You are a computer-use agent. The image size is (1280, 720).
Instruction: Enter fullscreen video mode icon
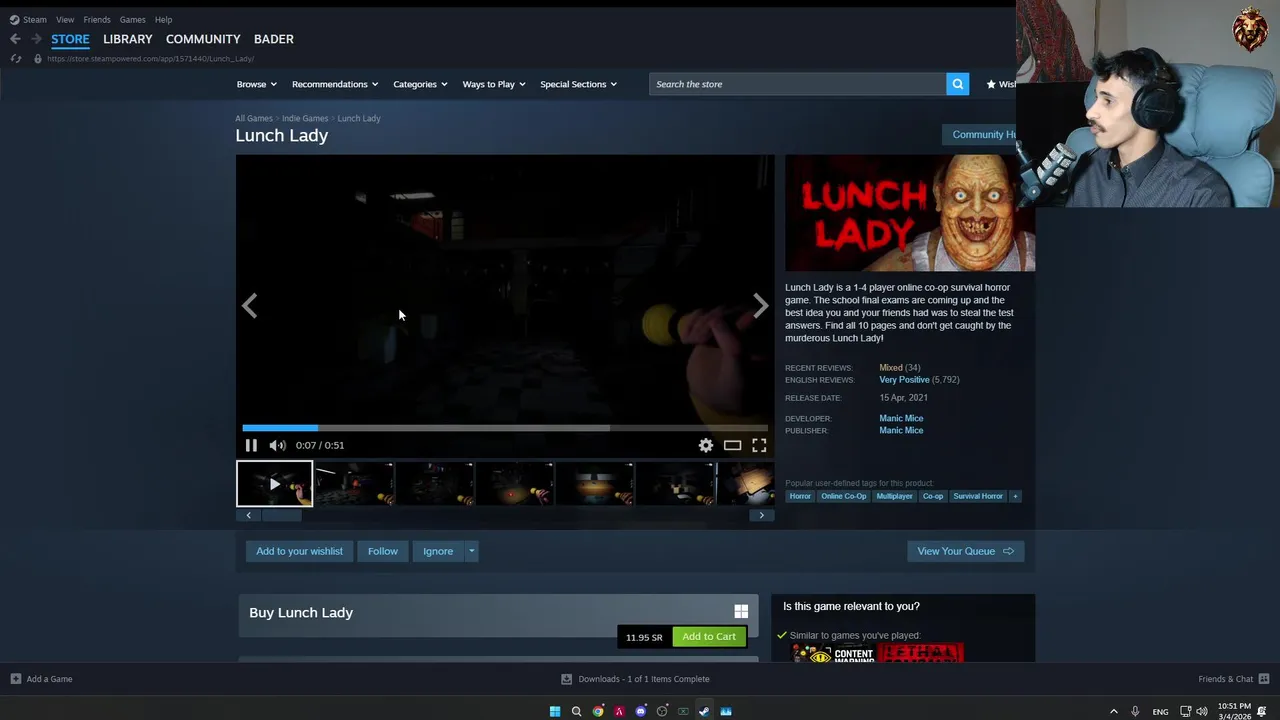click(x=759, y=445)
